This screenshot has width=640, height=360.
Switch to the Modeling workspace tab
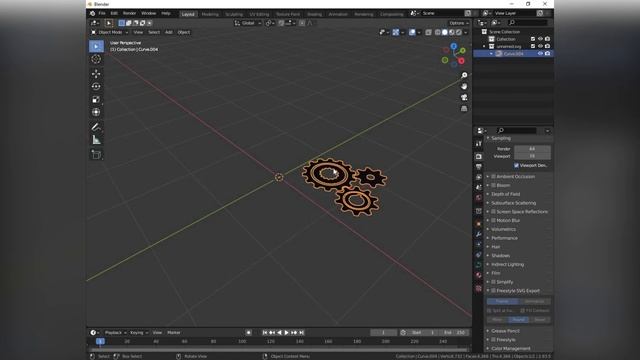point(210,14)
